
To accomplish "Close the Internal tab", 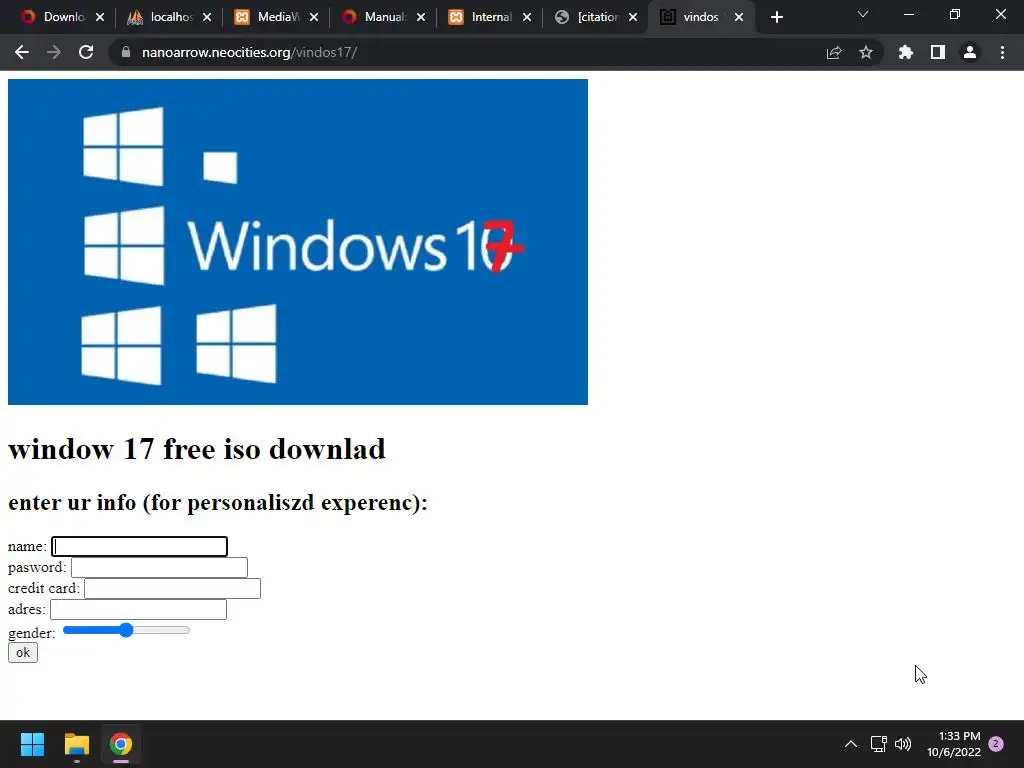I will 527,17.
